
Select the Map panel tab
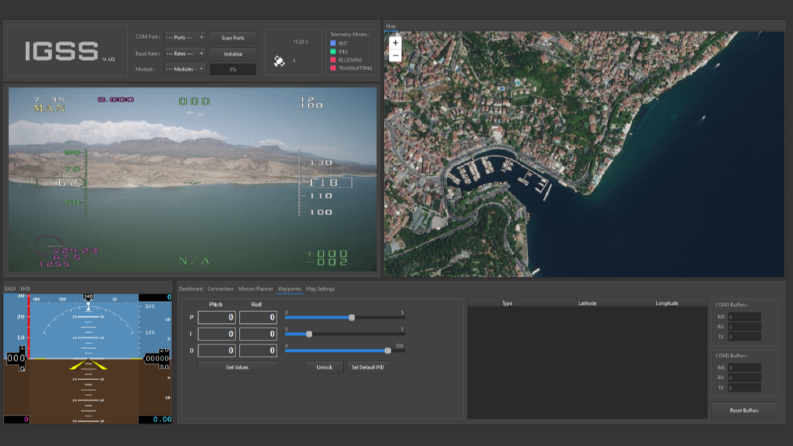[x=391, y=26]
